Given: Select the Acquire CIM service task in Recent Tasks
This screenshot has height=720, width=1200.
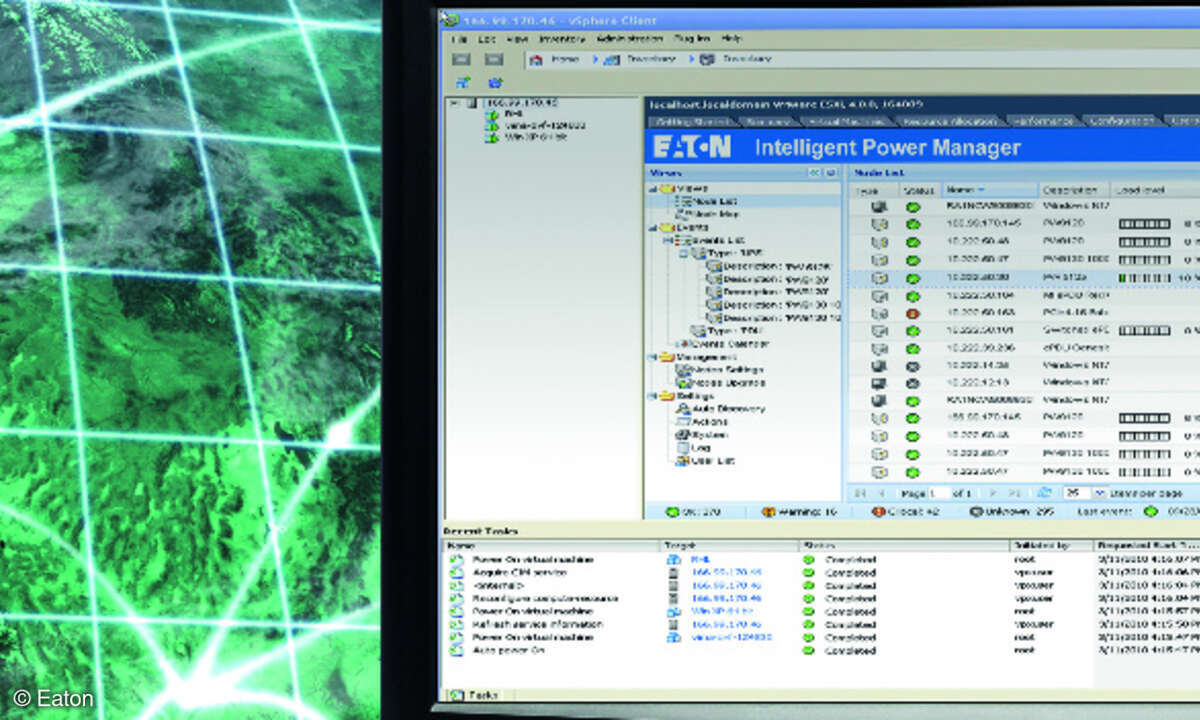Looking at the screenshot, I should pos(820,573).
